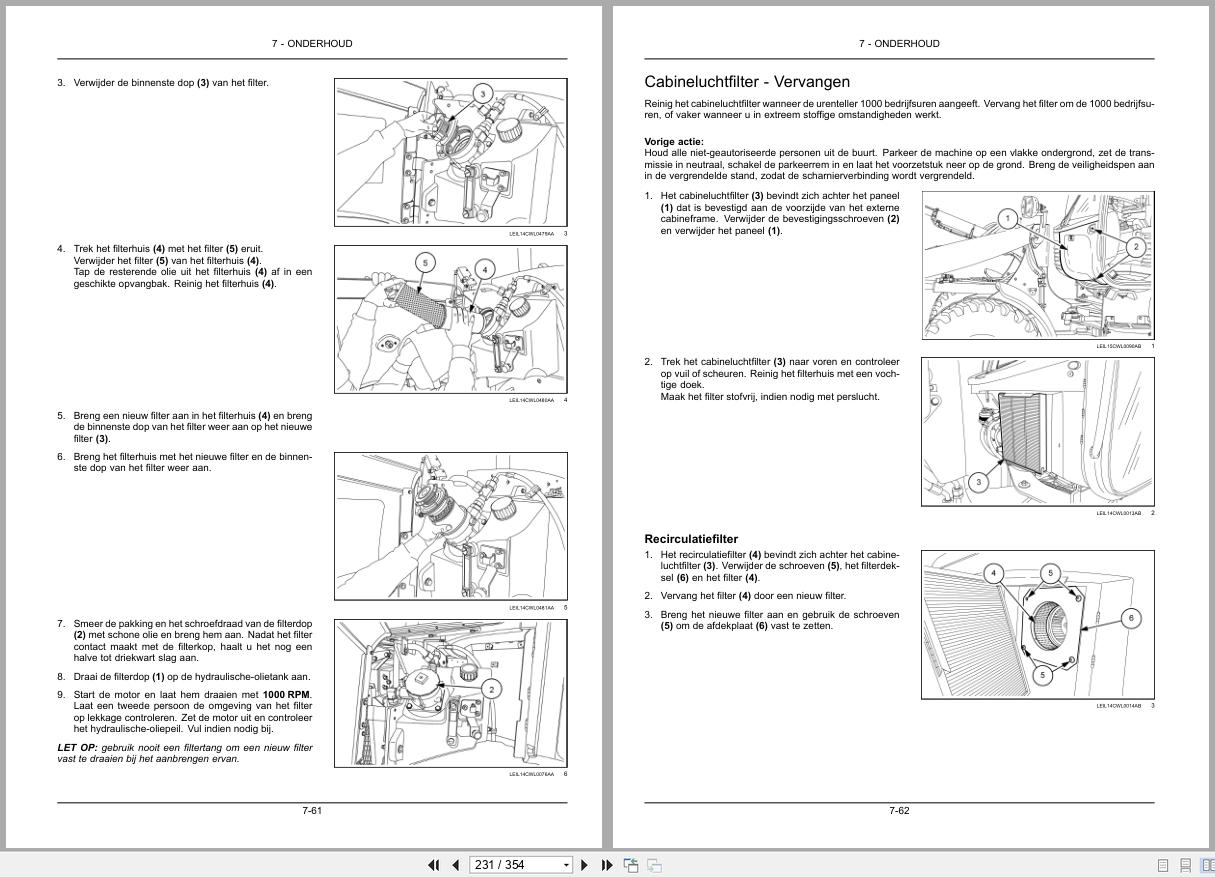The width and height of the screenshot is (1215, 877).
Task: Click figure 4 with filter element removal
Action: pos(450,319)
